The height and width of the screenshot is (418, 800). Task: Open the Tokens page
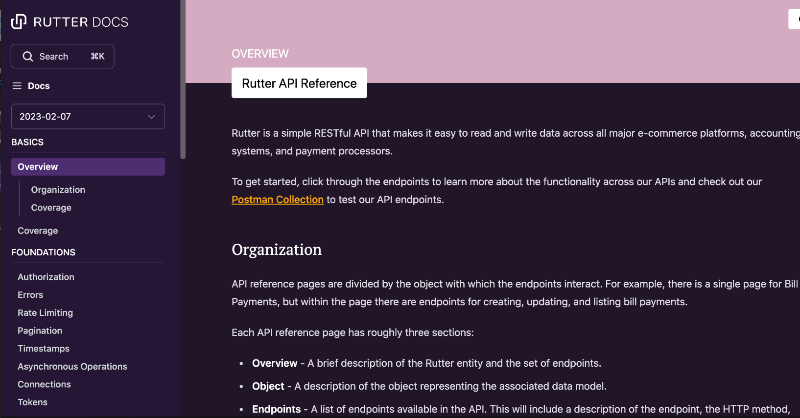click(x=32, y=402)
